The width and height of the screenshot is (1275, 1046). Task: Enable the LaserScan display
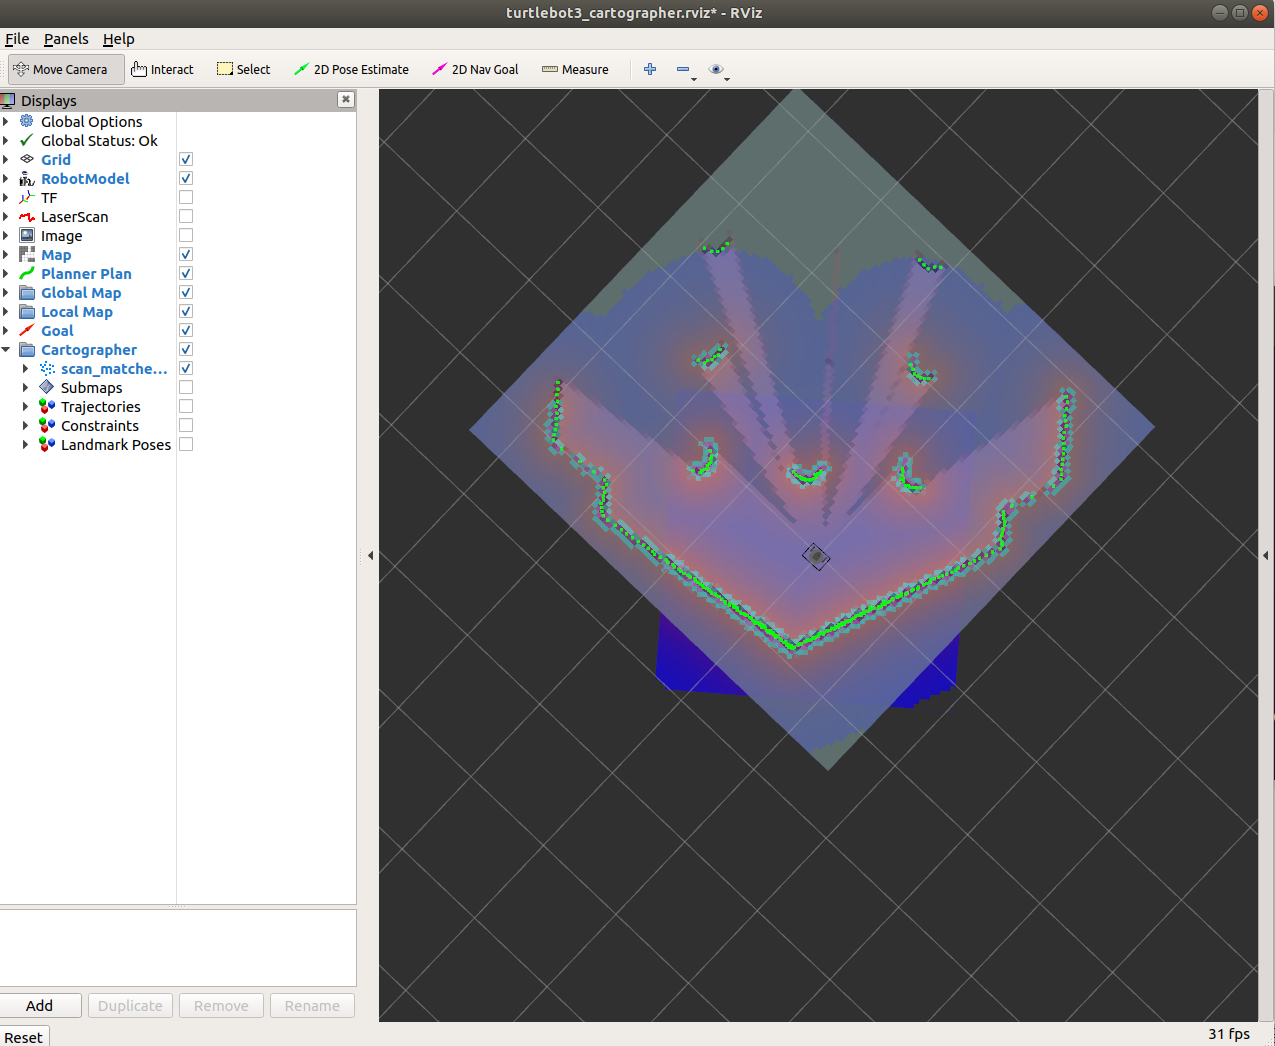(185, 215)
